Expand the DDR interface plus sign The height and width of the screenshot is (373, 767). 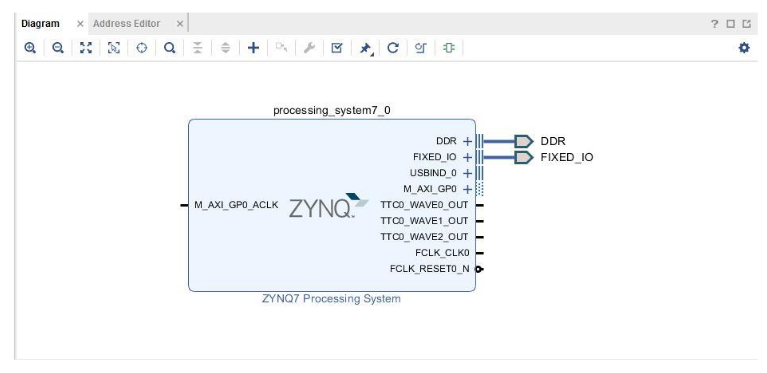[x=468, y=141]
